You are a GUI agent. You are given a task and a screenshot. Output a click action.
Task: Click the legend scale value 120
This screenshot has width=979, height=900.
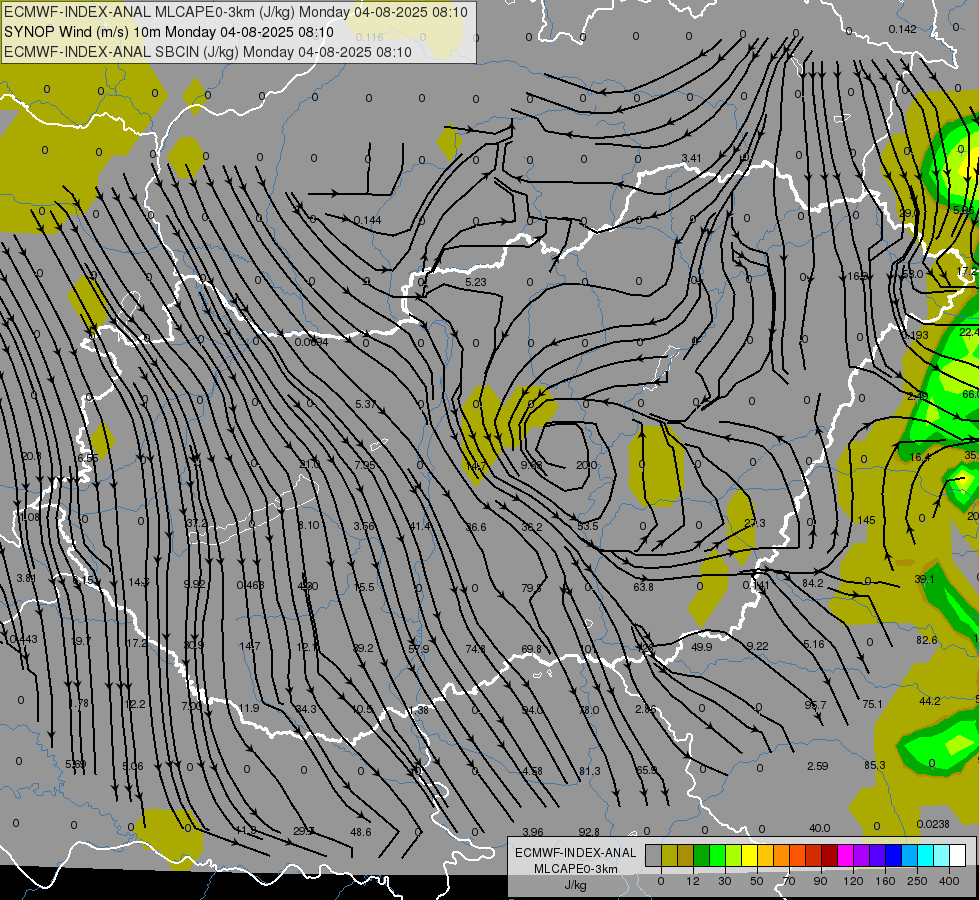click(x=853, y=881)
